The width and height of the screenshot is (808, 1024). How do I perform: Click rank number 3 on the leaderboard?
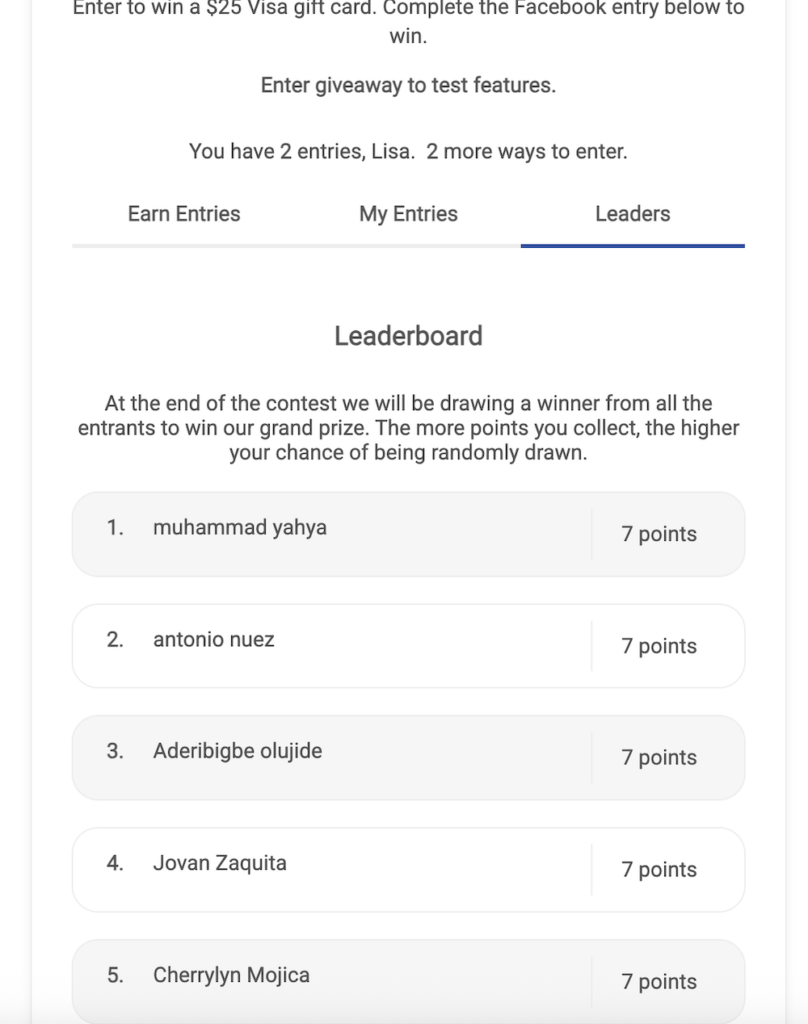pyautogui.click(x=115, y=751)
